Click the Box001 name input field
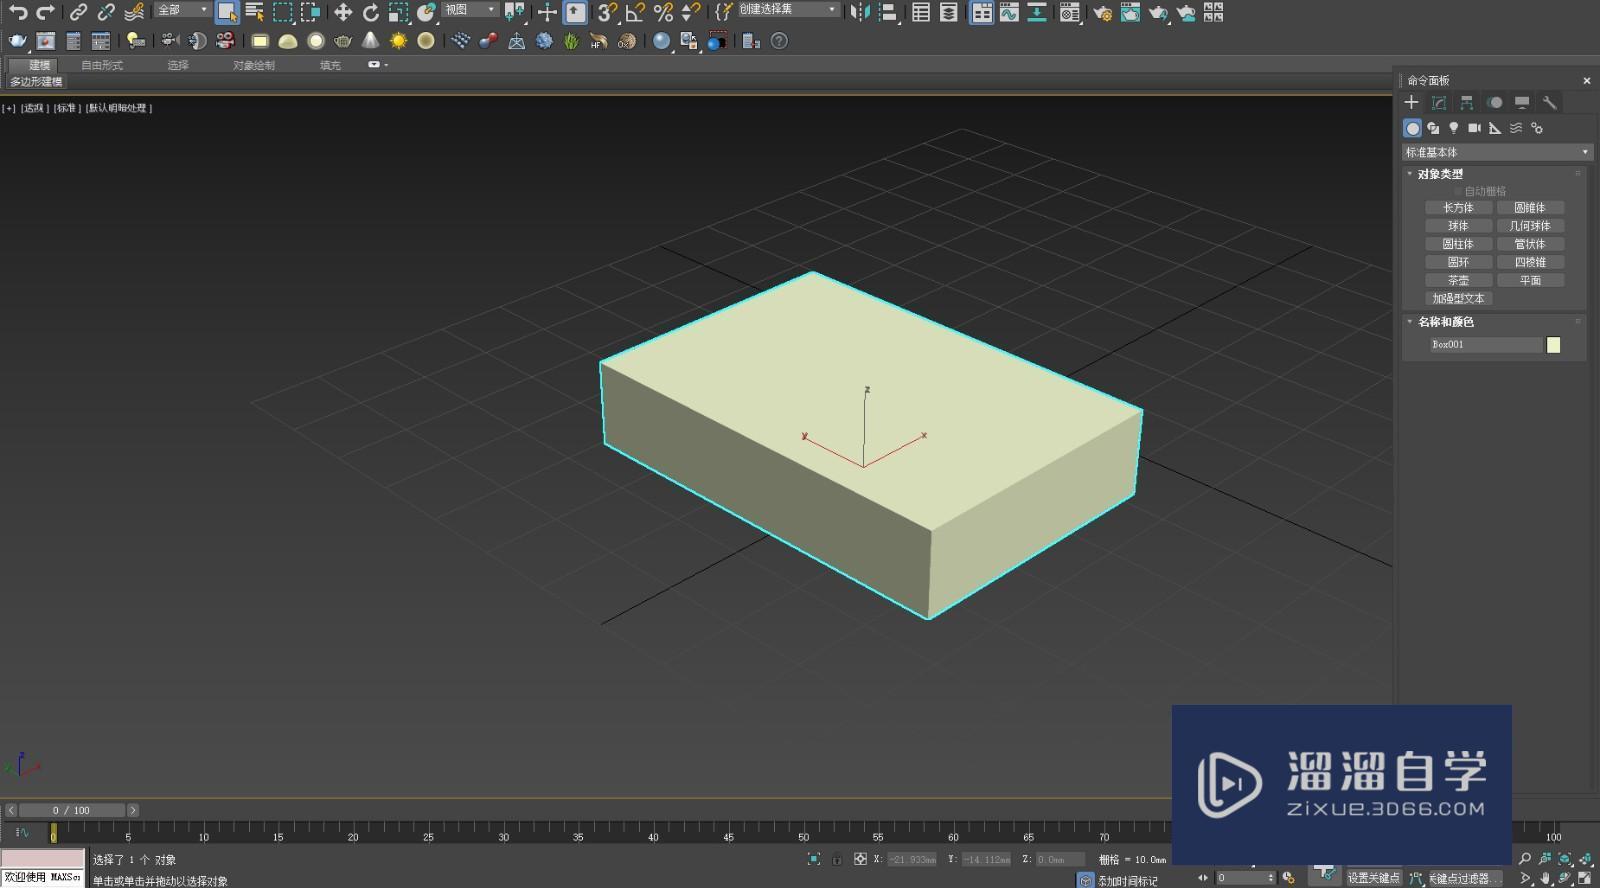Viewport: 1600px width, 888px height. (x=1486, y=345)
